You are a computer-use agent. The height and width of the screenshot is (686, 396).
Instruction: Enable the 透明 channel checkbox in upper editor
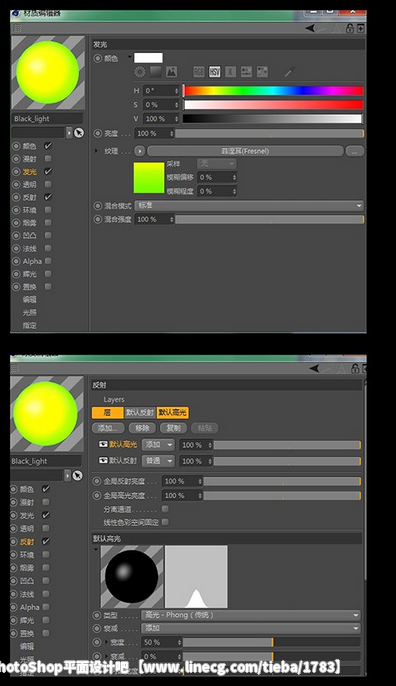click(x=48, y=184)
